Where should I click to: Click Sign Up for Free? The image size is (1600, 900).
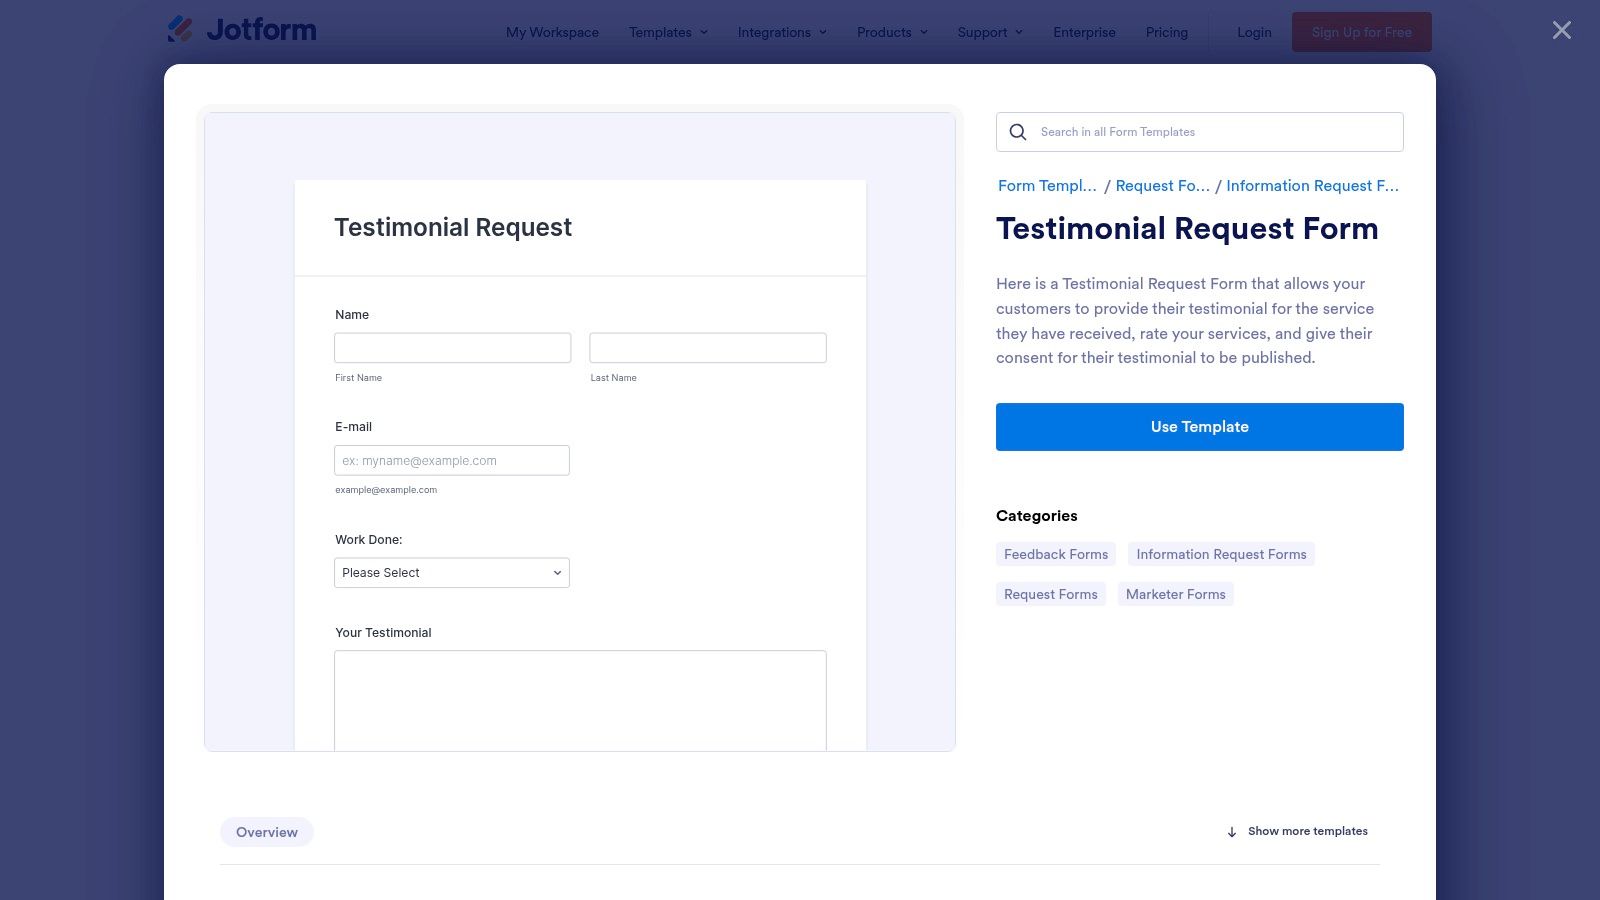pyautogui.click(x=1361, y=32)
